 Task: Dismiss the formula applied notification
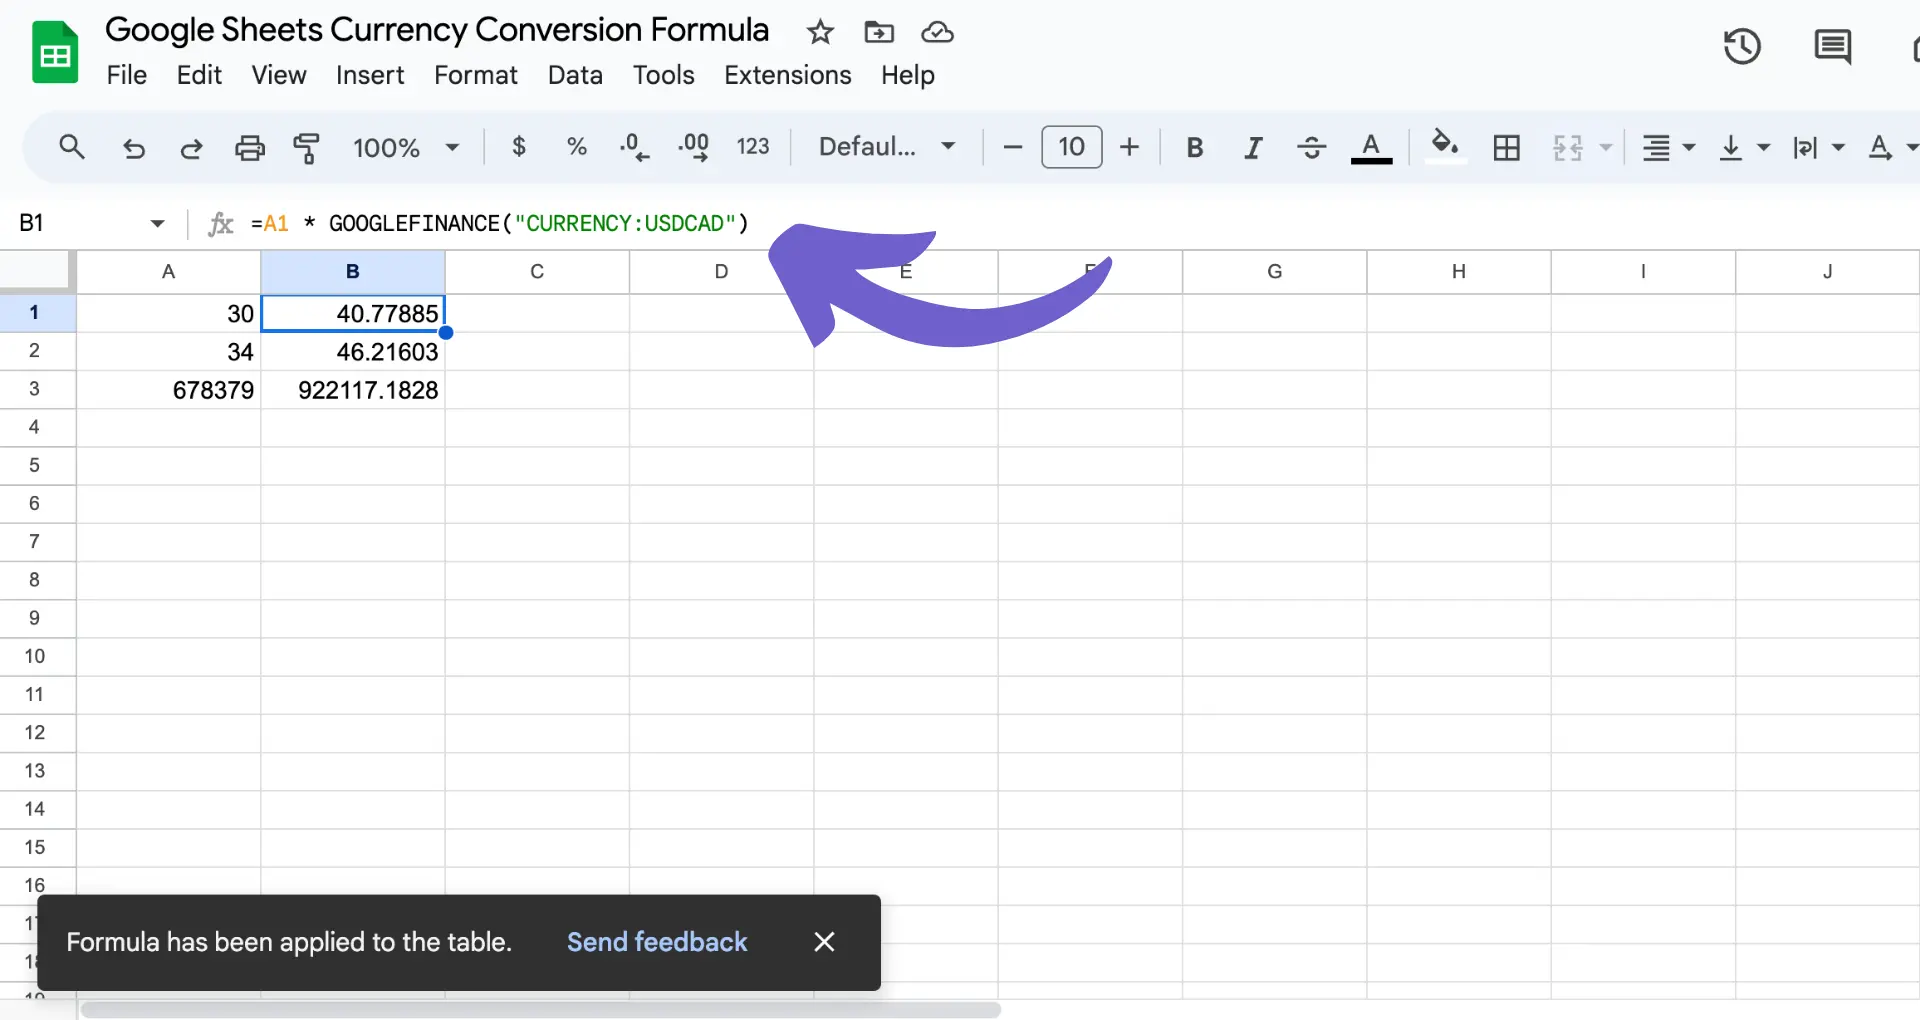click(x=824, y=942)
